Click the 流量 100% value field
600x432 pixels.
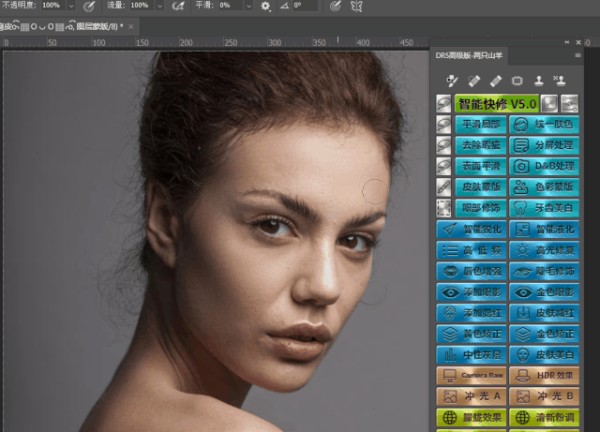click(x=142, y=5)
